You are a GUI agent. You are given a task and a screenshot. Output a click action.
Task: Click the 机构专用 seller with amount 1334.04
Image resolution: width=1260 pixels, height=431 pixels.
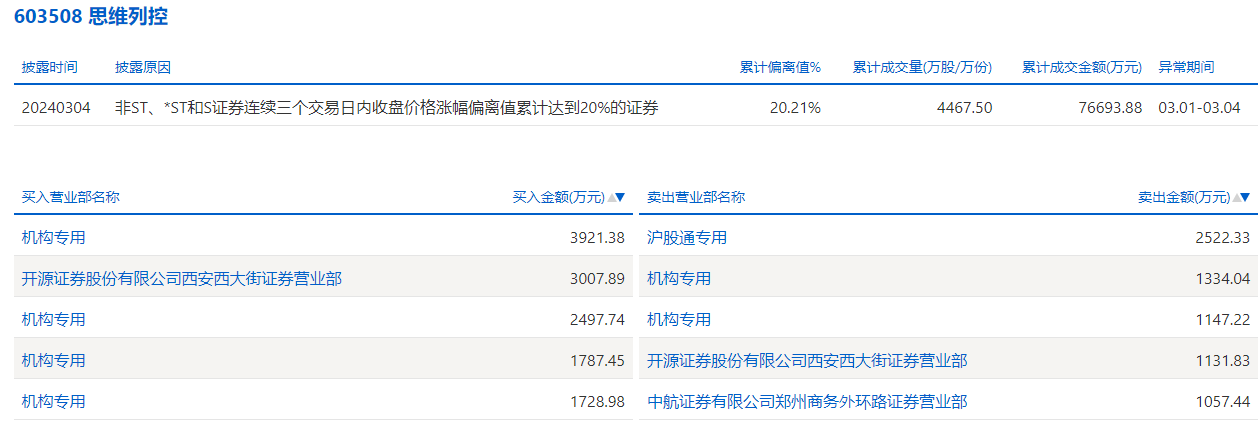point(679,279)
